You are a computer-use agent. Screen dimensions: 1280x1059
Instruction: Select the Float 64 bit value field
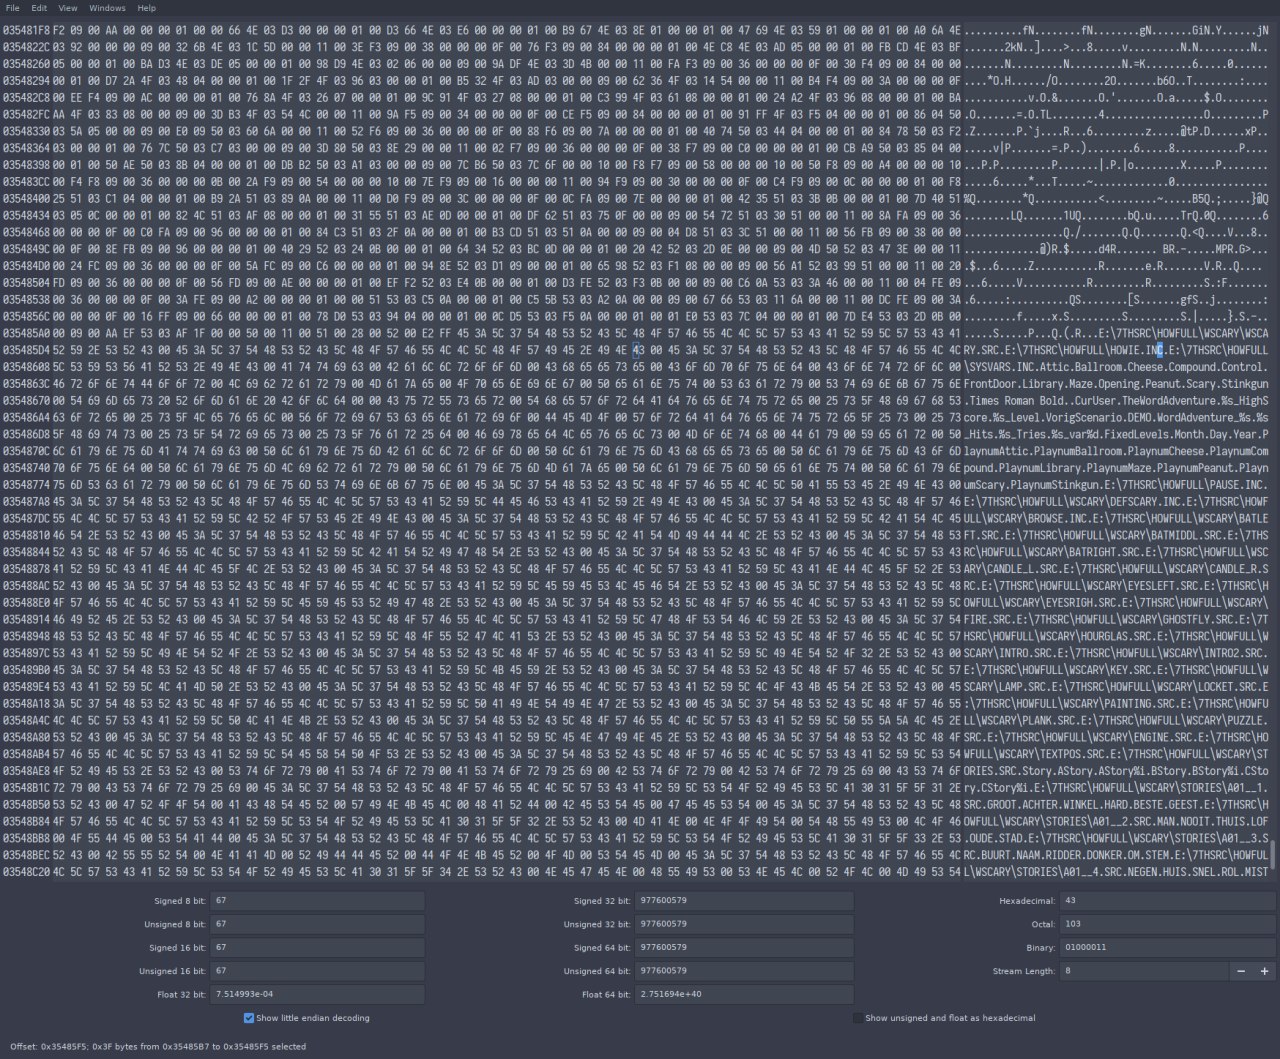tap(744, 994)
